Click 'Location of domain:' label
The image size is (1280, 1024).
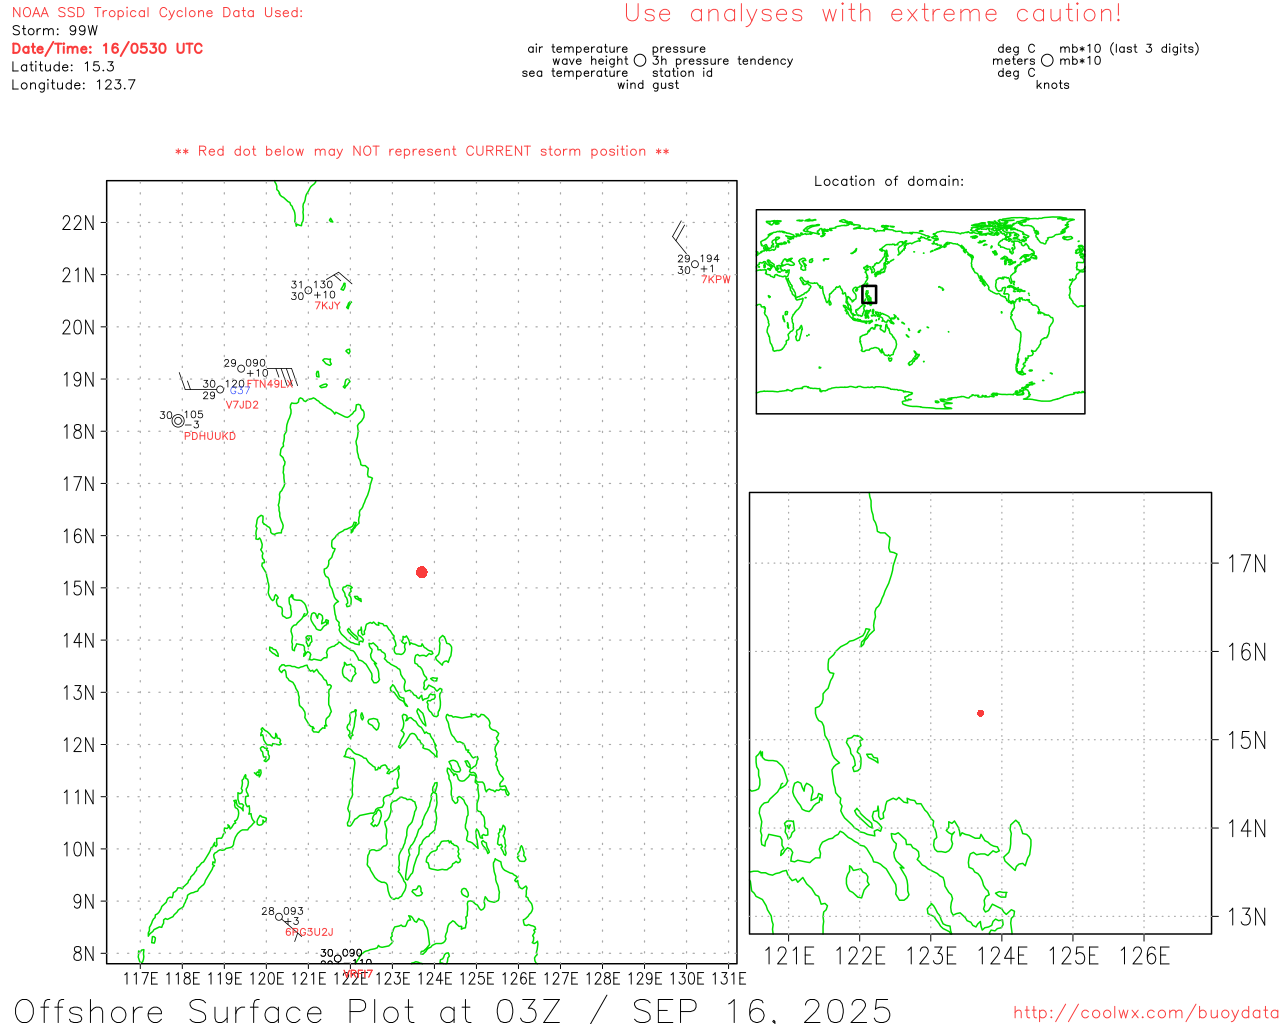click(x=889, y=181)
